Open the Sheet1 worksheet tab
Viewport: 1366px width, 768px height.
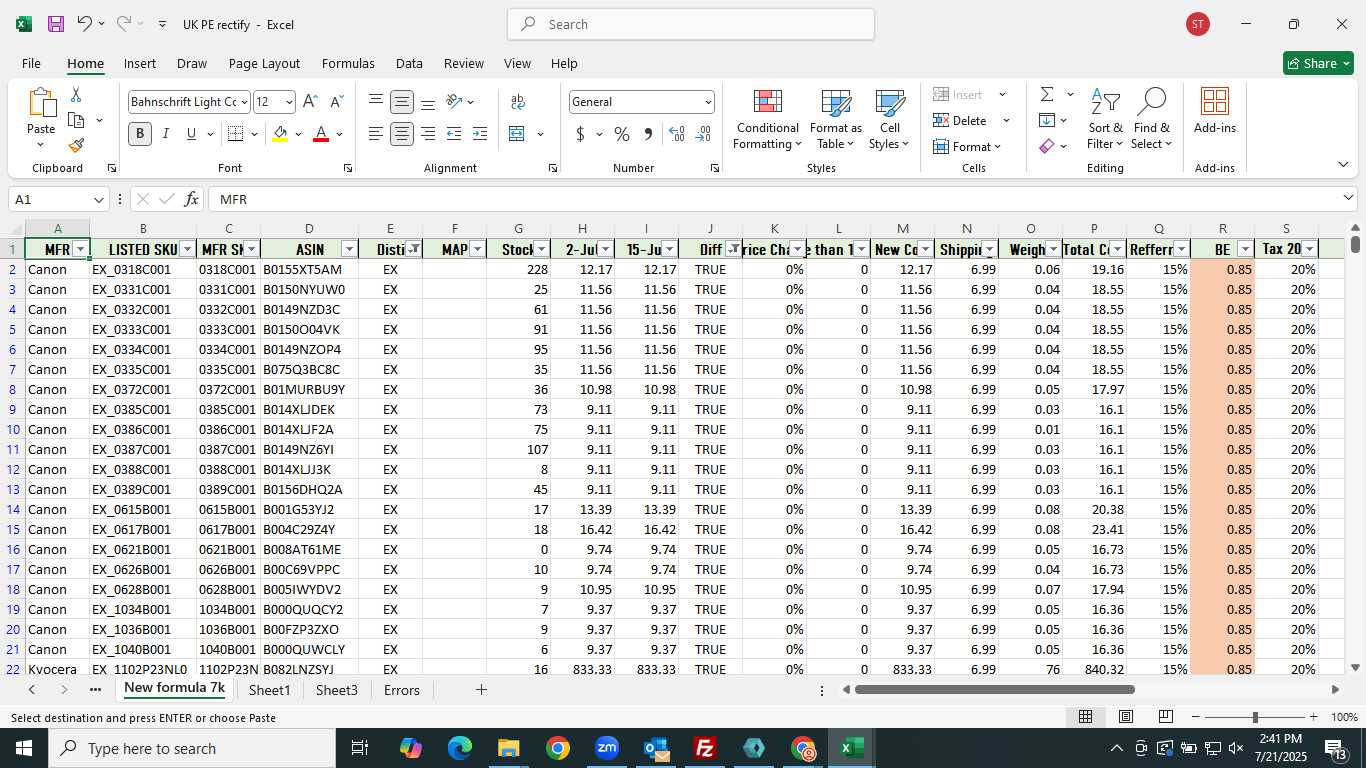pos(270,690)
